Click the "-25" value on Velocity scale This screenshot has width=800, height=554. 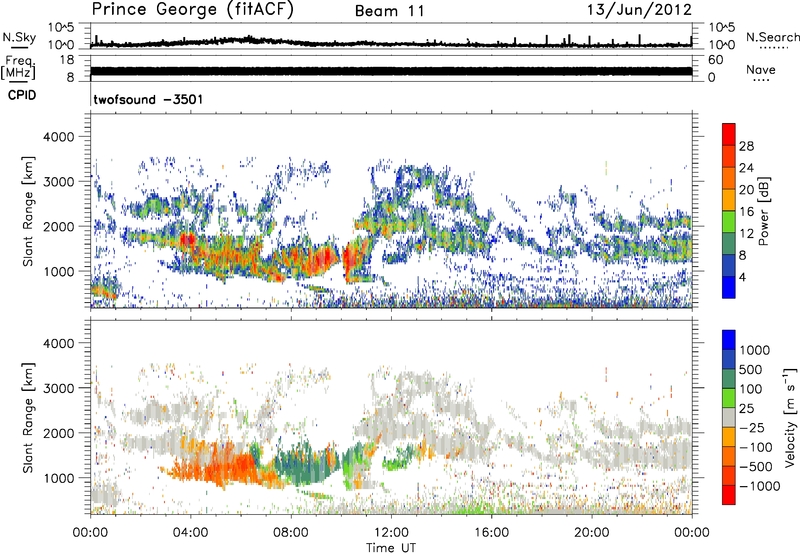pos(752,427)
